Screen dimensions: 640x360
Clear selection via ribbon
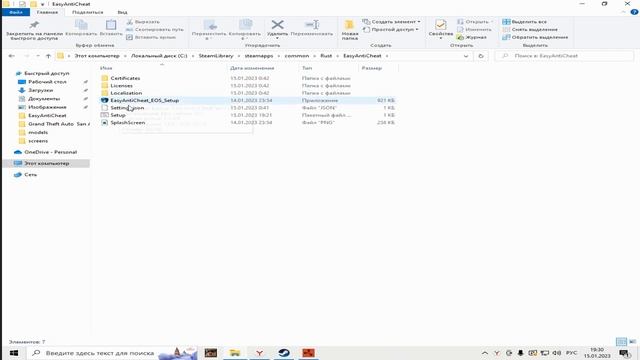(x=530, y=29)
